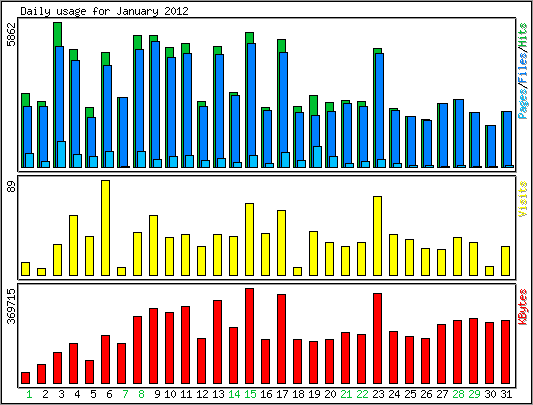This screenshot has width=533, height=405.
Task: Click the "Daily usage for January 2012" title
Action: click(x=104, y=11)
